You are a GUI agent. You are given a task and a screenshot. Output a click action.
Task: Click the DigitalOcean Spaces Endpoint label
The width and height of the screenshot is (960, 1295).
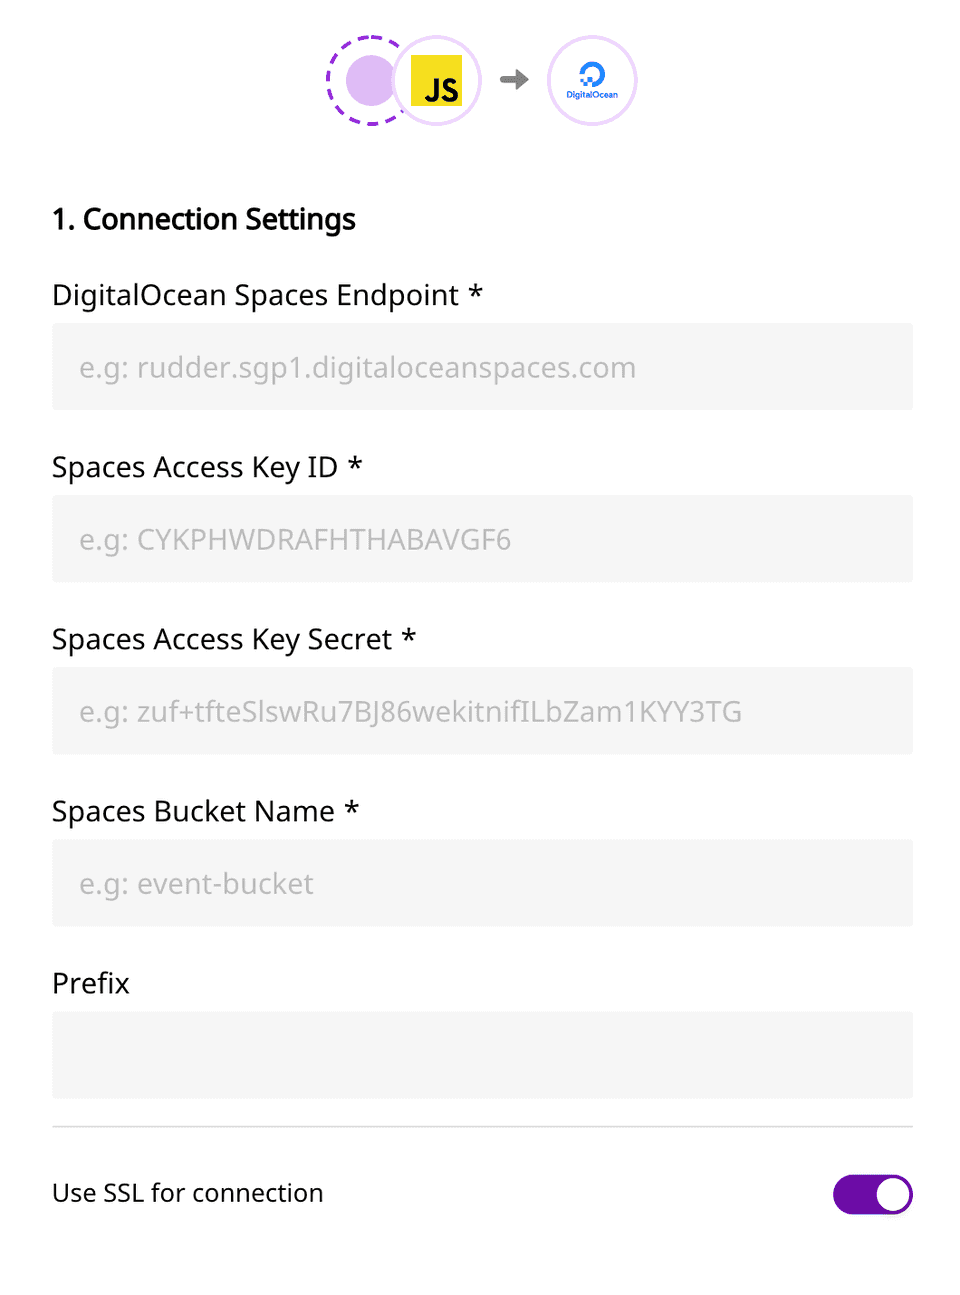pos(255,296)
